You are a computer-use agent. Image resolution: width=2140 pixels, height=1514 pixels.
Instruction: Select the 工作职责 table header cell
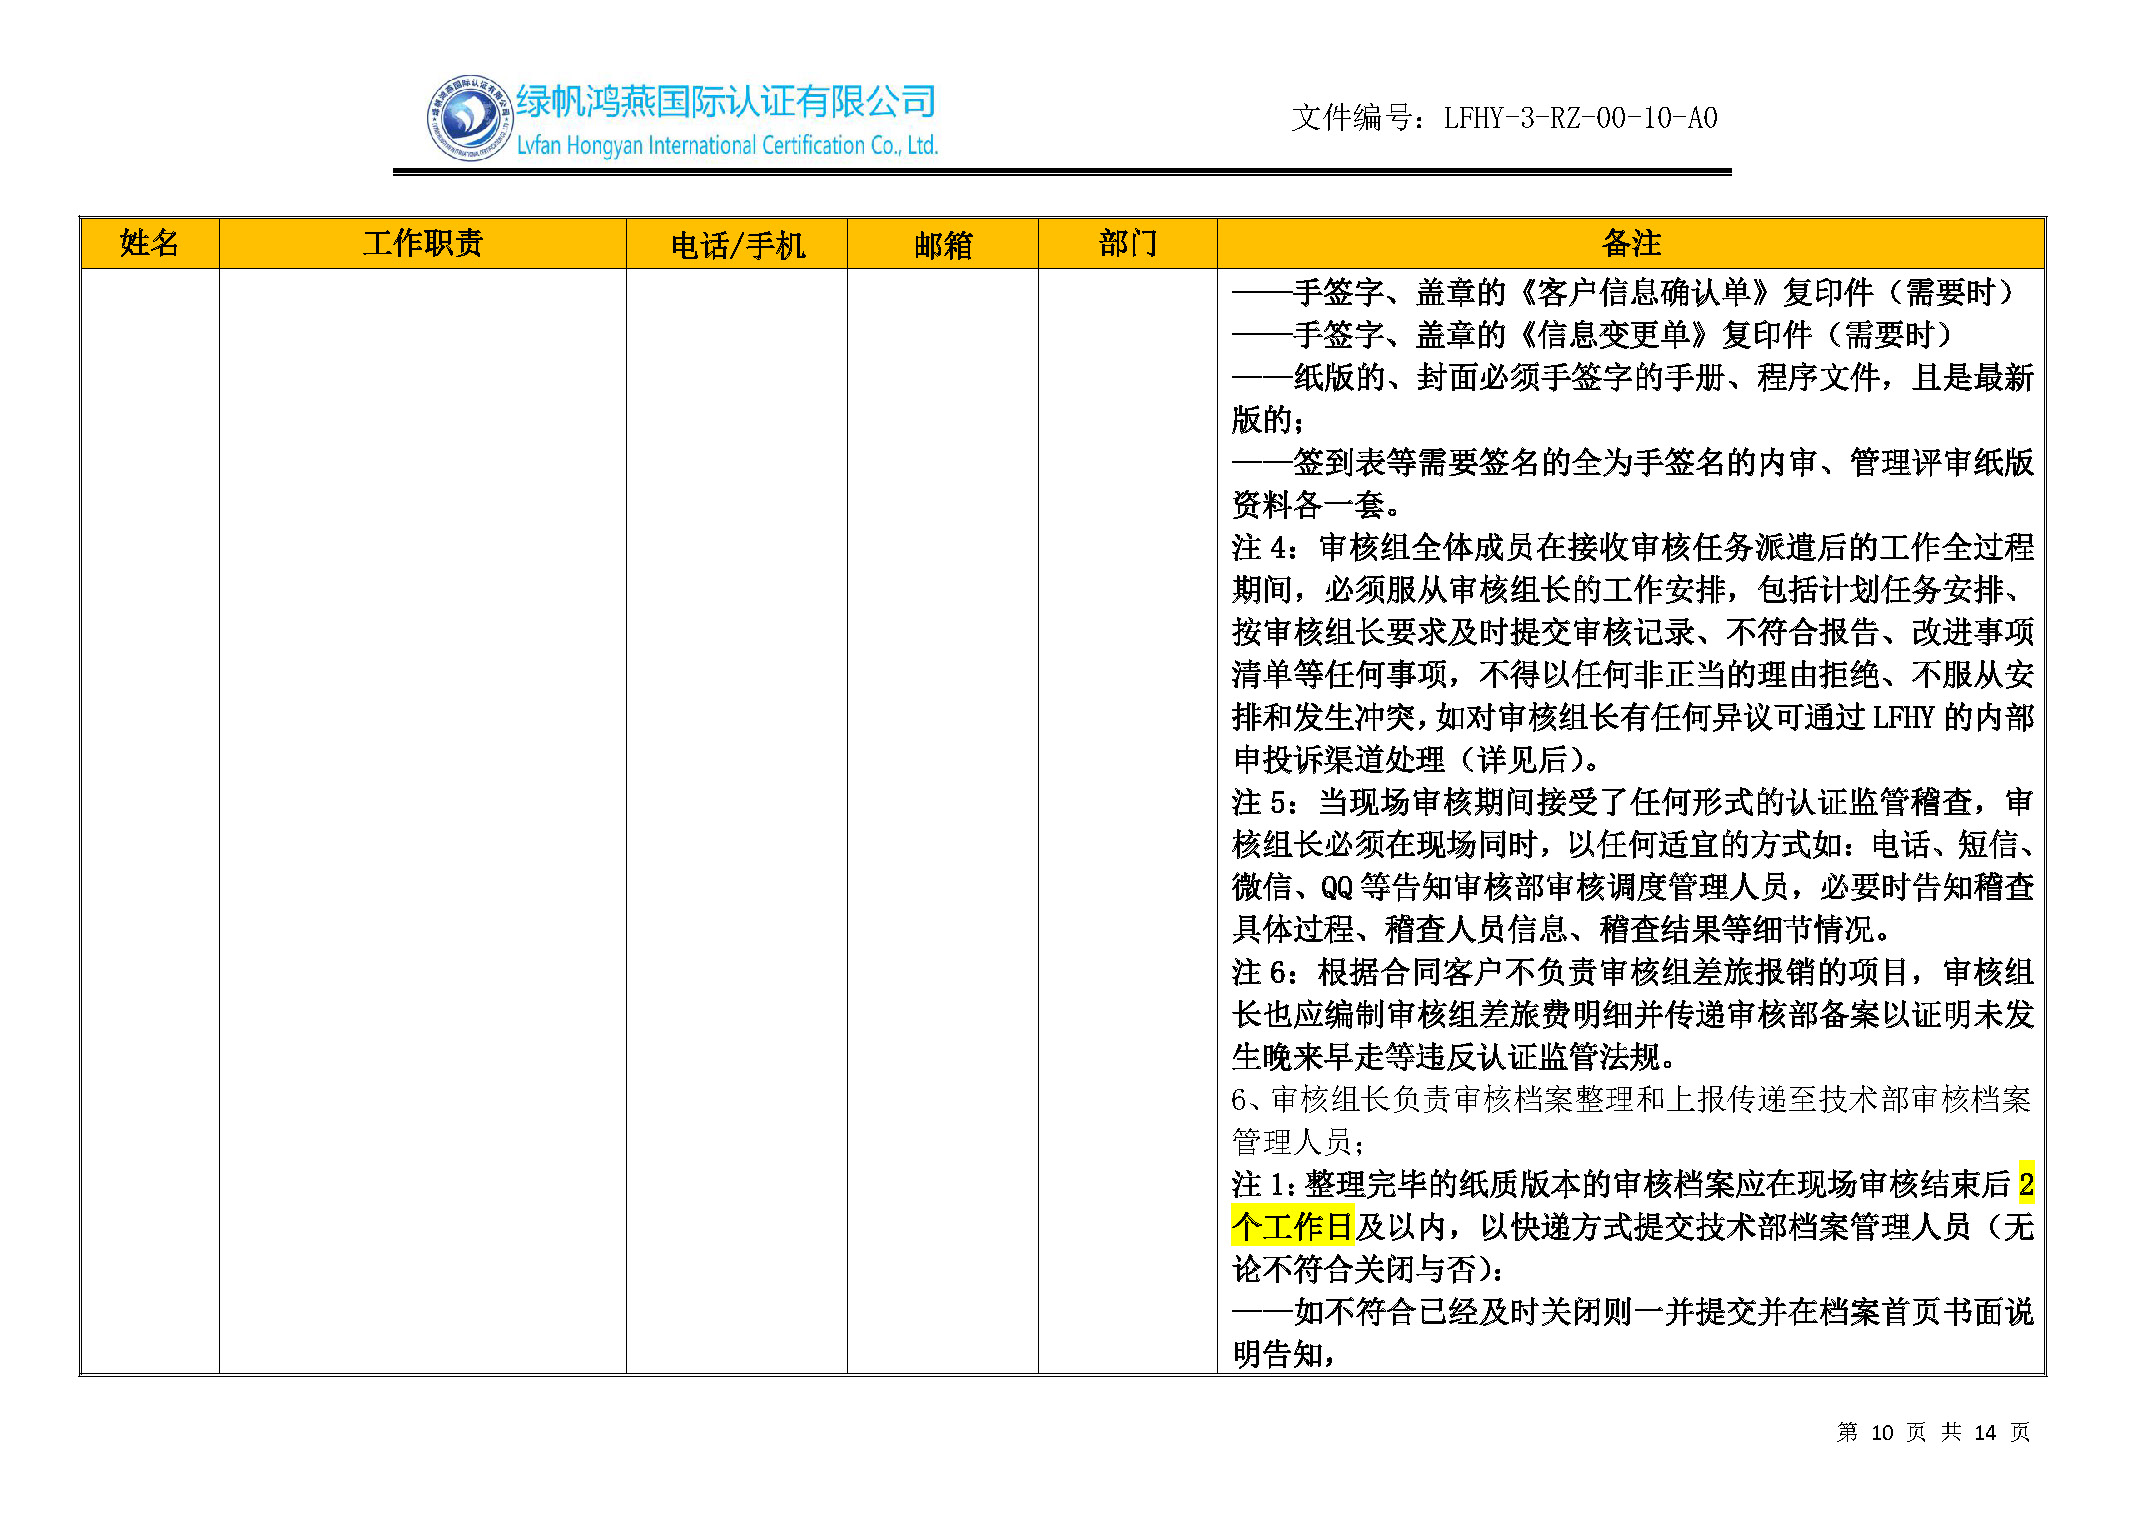[x=422, y=243]
